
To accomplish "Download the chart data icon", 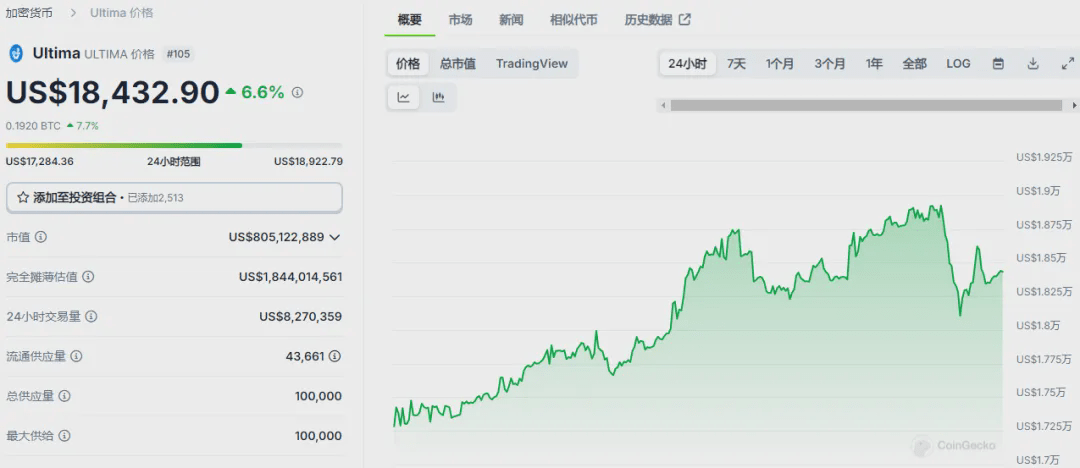I will (x=1032, y=63).
